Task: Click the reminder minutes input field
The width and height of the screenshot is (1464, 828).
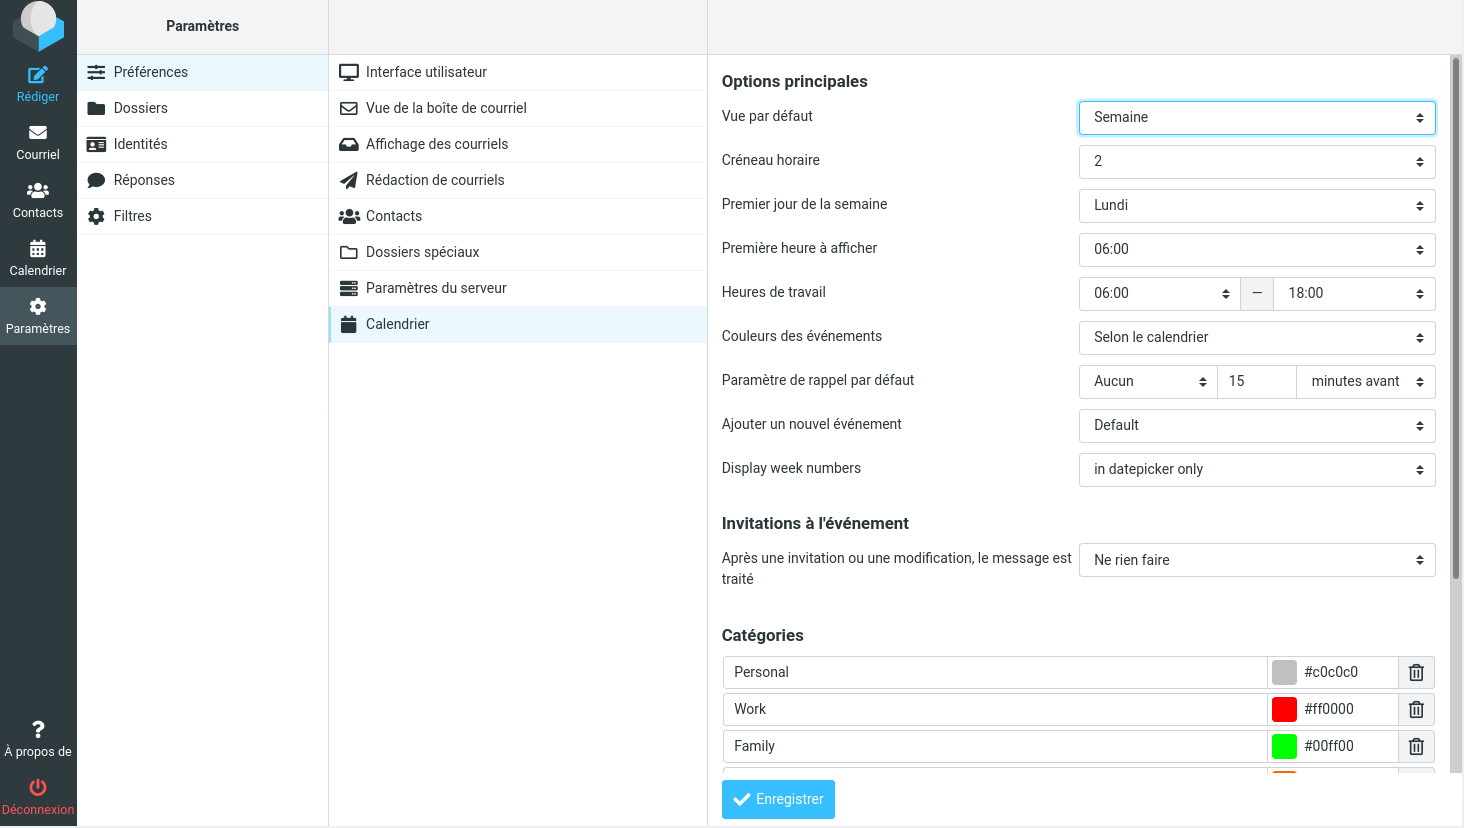Action: [x=1256, y=382]
